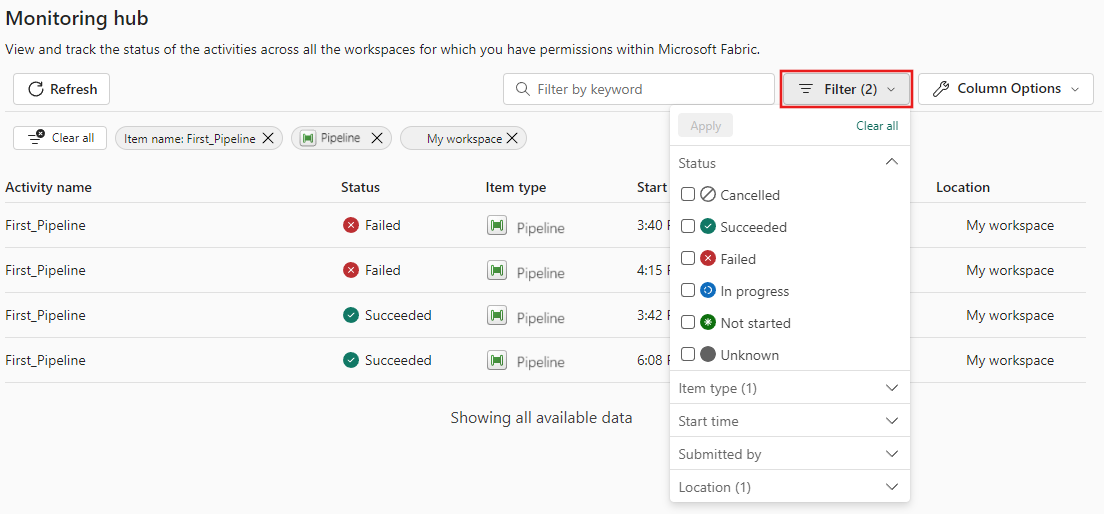Check the Failed status checkbox

pos(688,258)
